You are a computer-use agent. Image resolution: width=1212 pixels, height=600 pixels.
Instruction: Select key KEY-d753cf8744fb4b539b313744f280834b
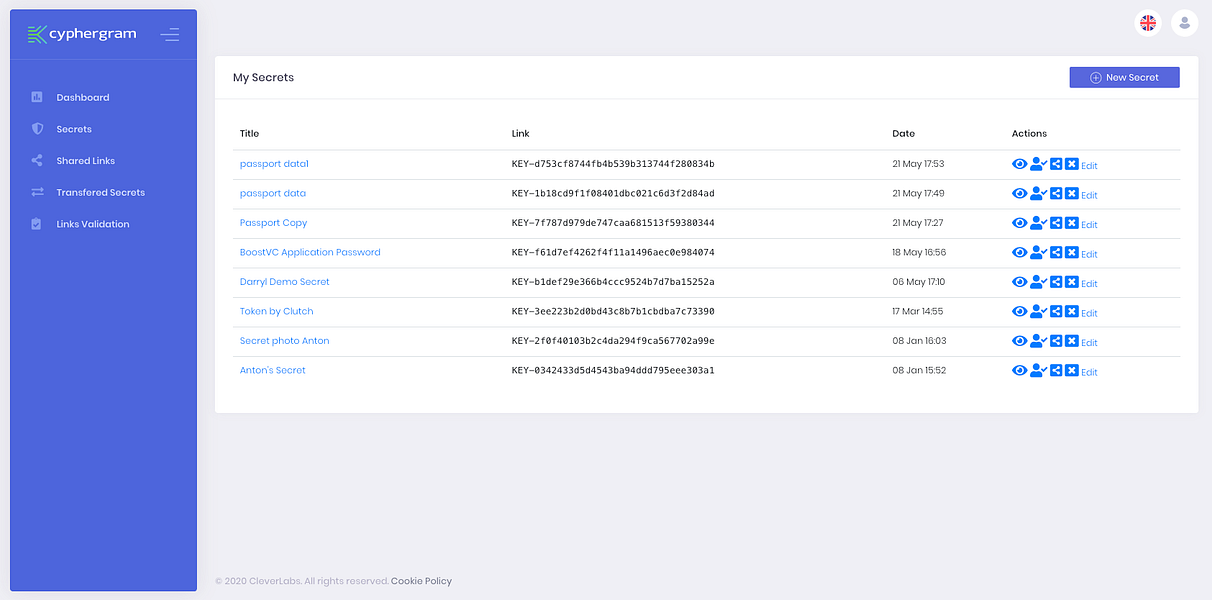(613, 164)
